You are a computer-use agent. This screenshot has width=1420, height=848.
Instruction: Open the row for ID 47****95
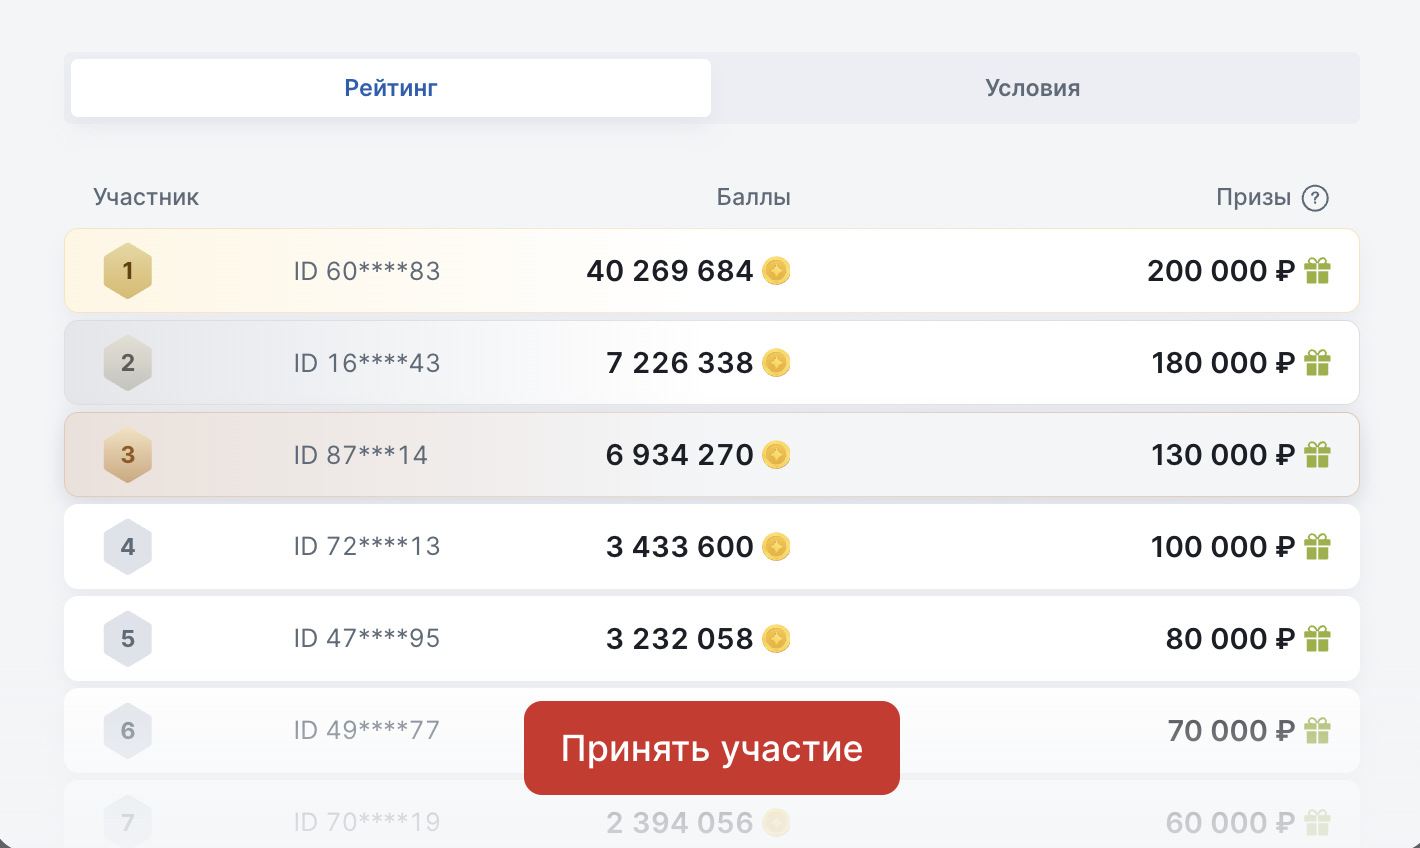[x=367, y=639]
